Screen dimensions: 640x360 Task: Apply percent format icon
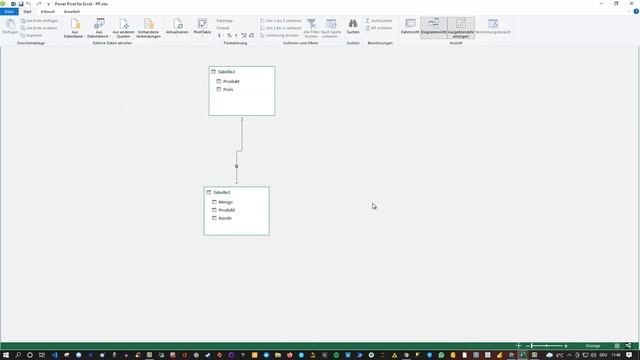tap(229, 36)
